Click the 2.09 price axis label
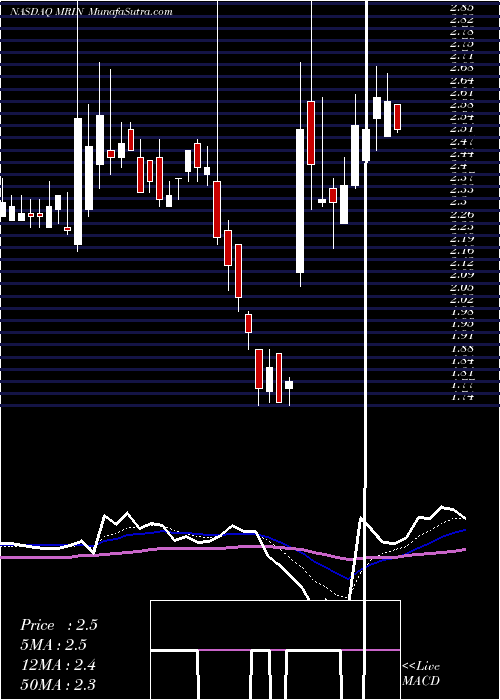This screenshot has height=700, width=500. tap(462, 275)
